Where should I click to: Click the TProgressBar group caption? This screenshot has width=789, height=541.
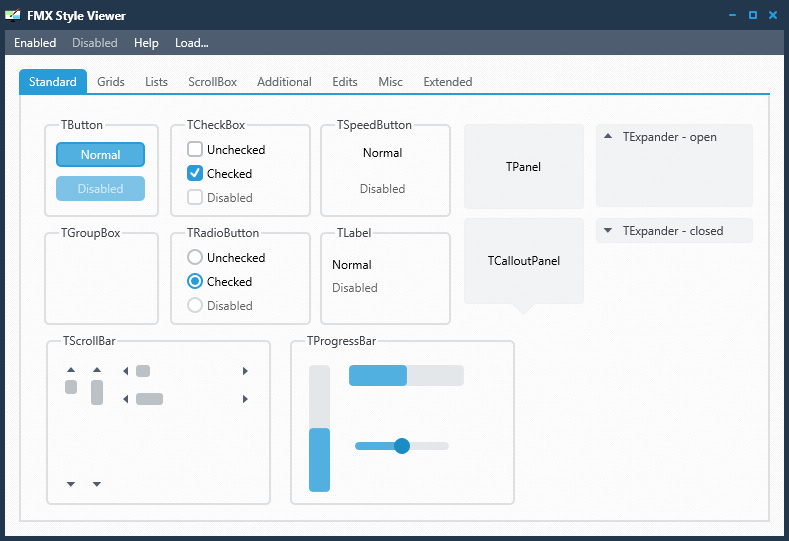tap(342, 341)
